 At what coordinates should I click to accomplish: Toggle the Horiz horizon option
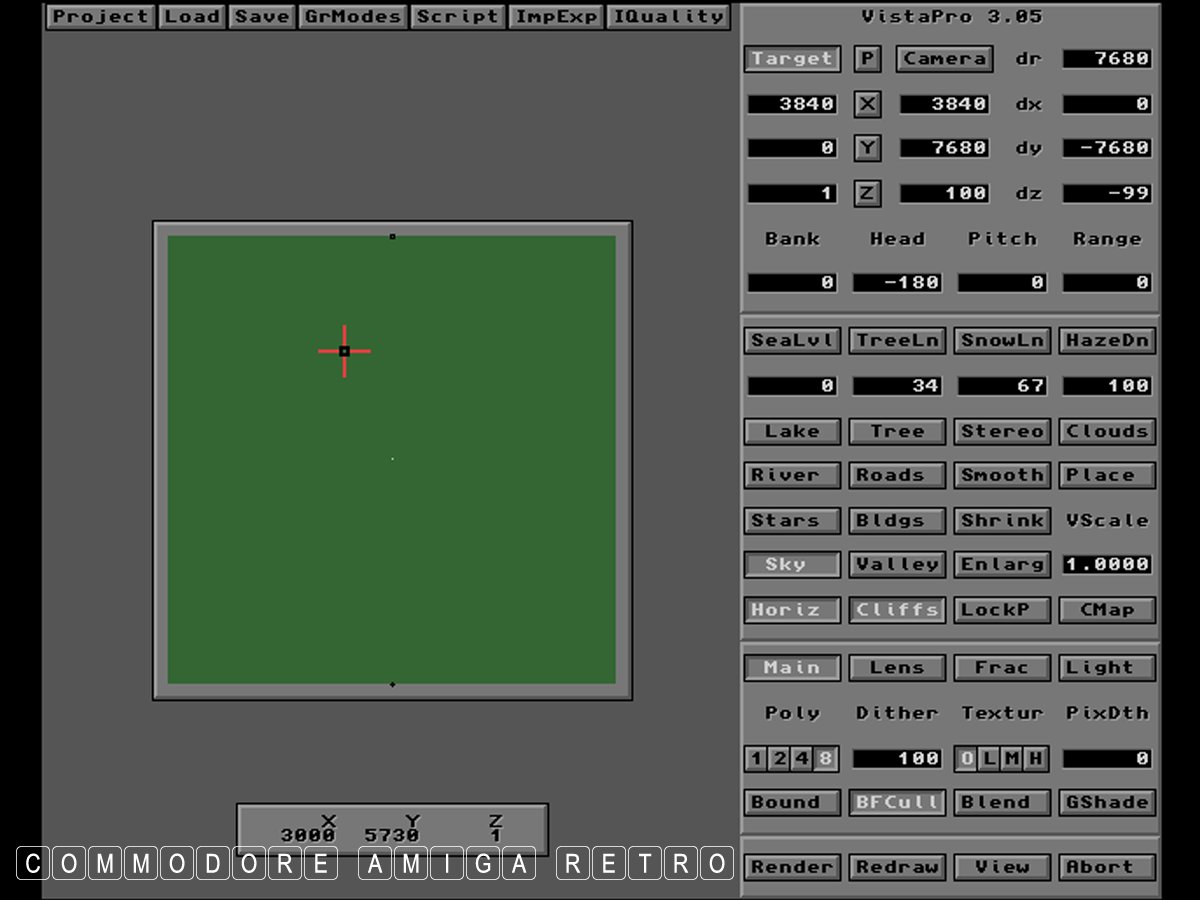792,610
